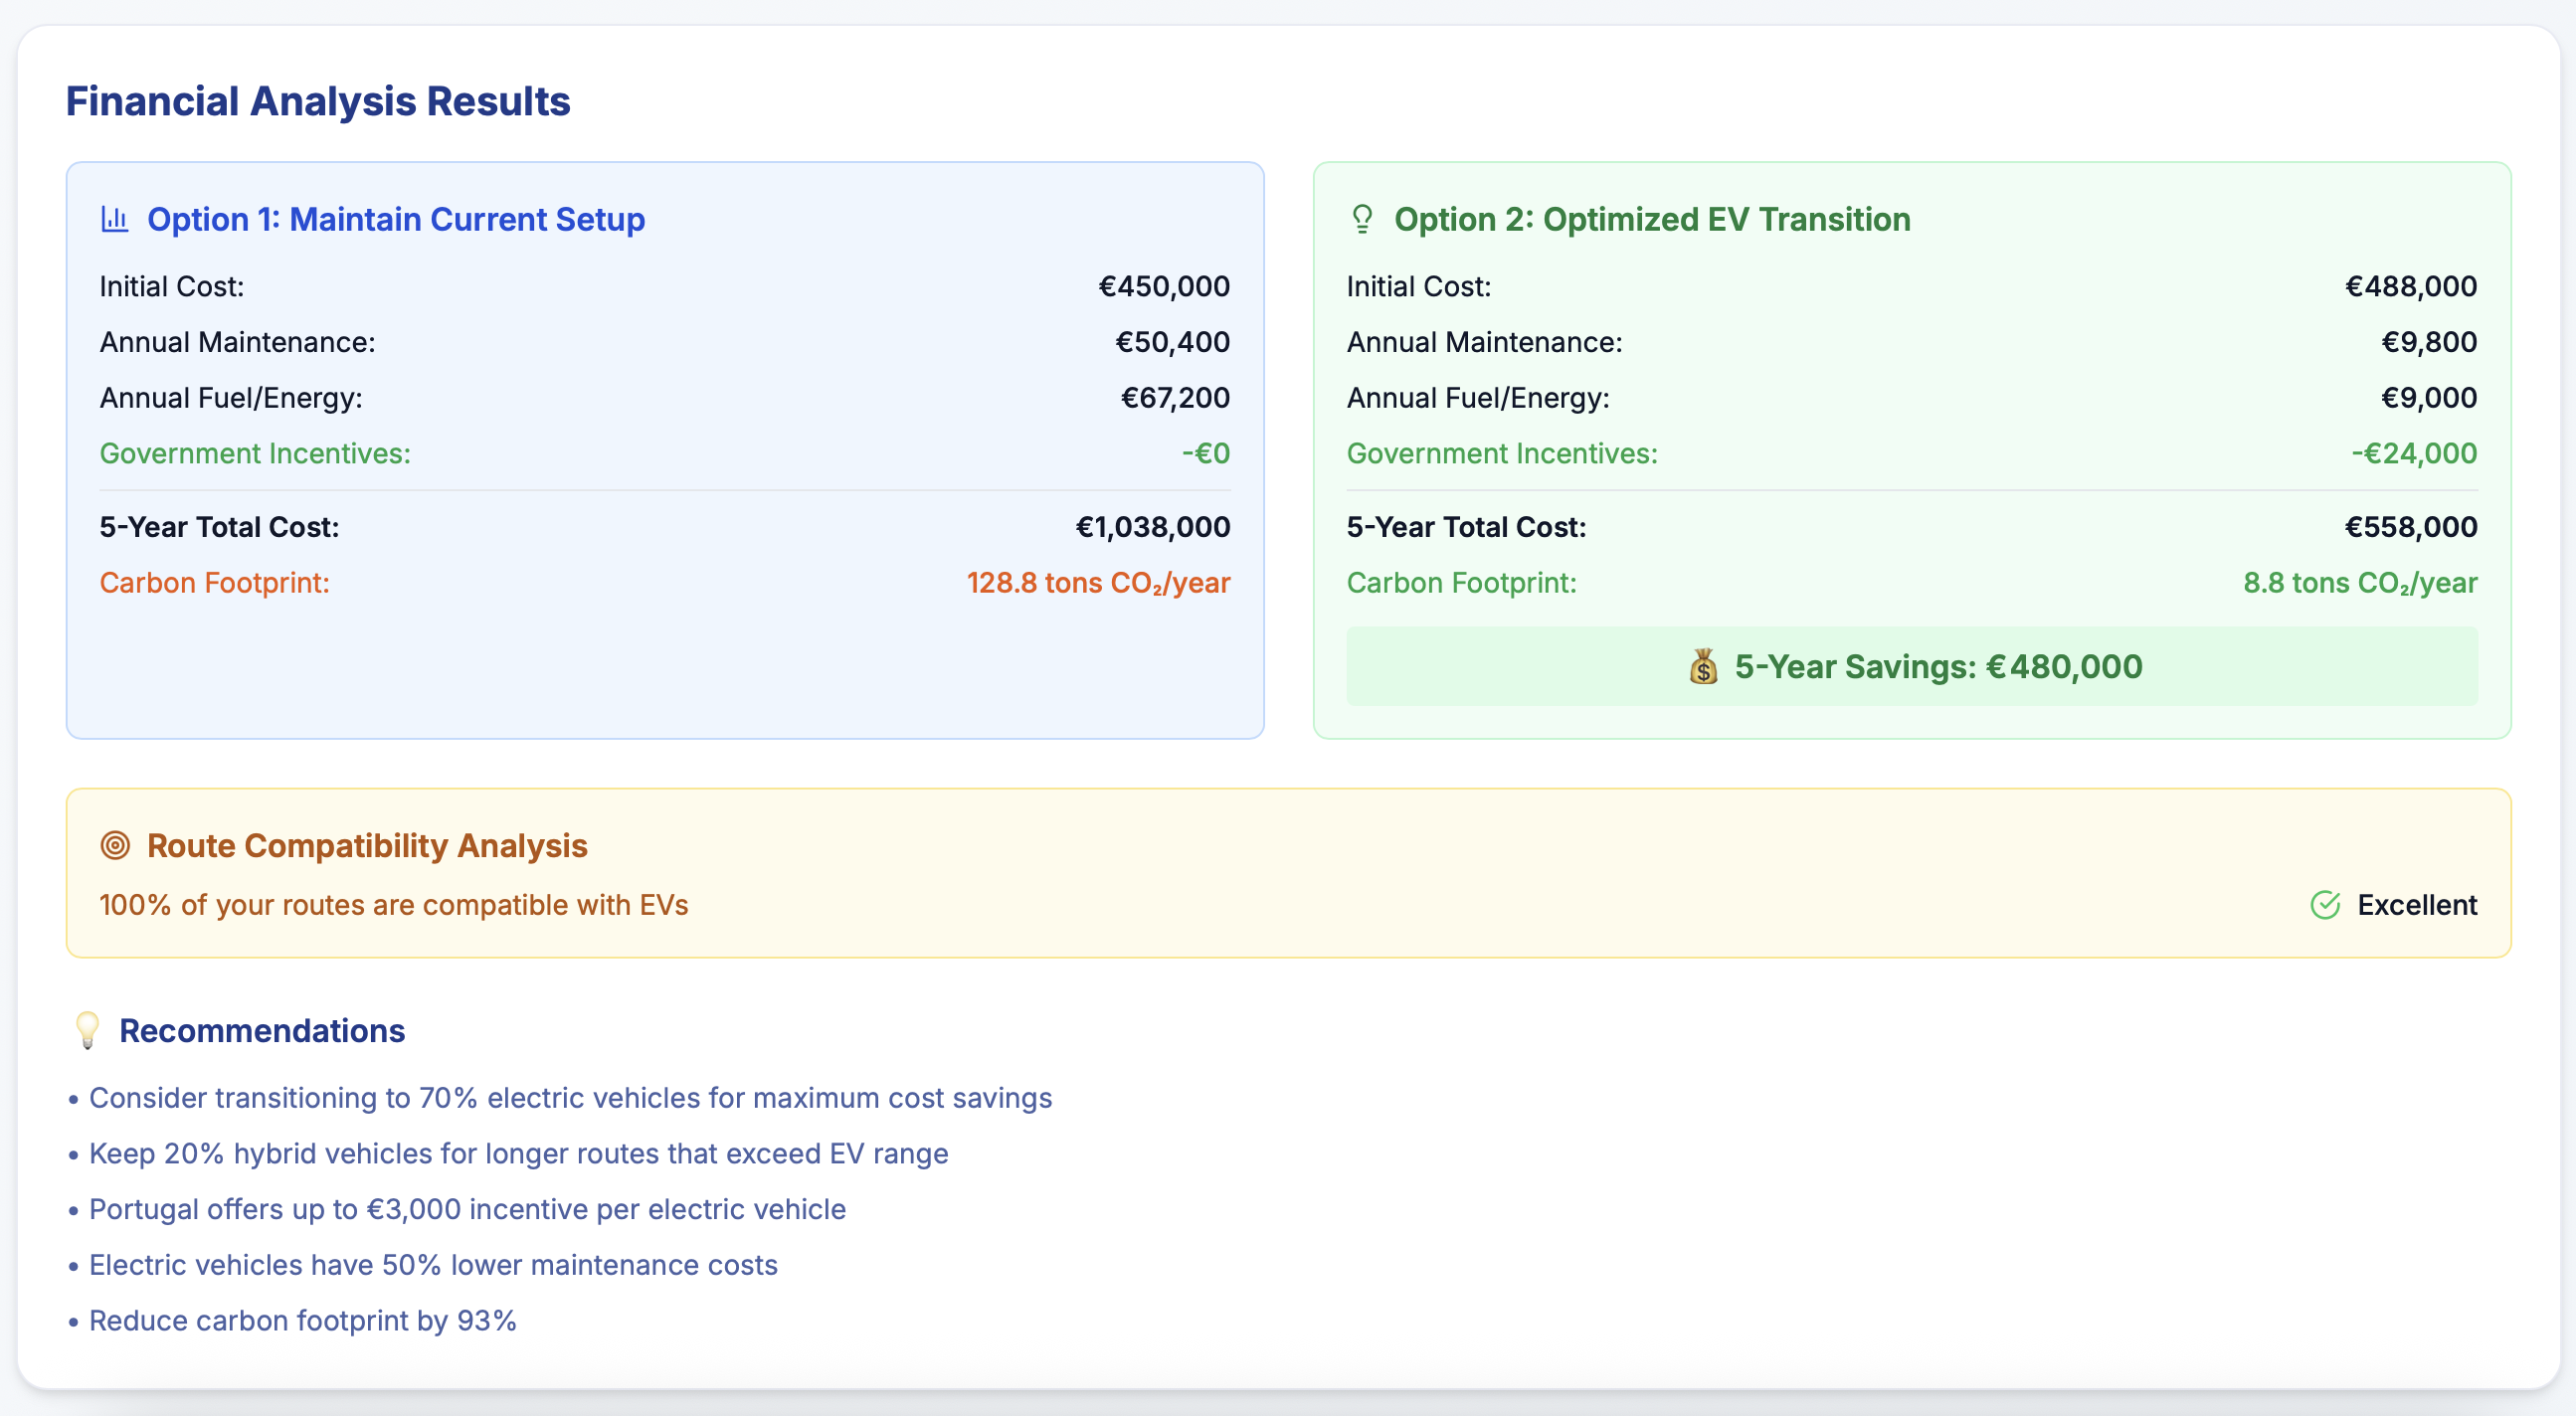The height and width of the screenshot is (1416, 2576).
Task: Select the Option 2: Optimized EV Transition panel
Action: click(x=1912, y=450)
